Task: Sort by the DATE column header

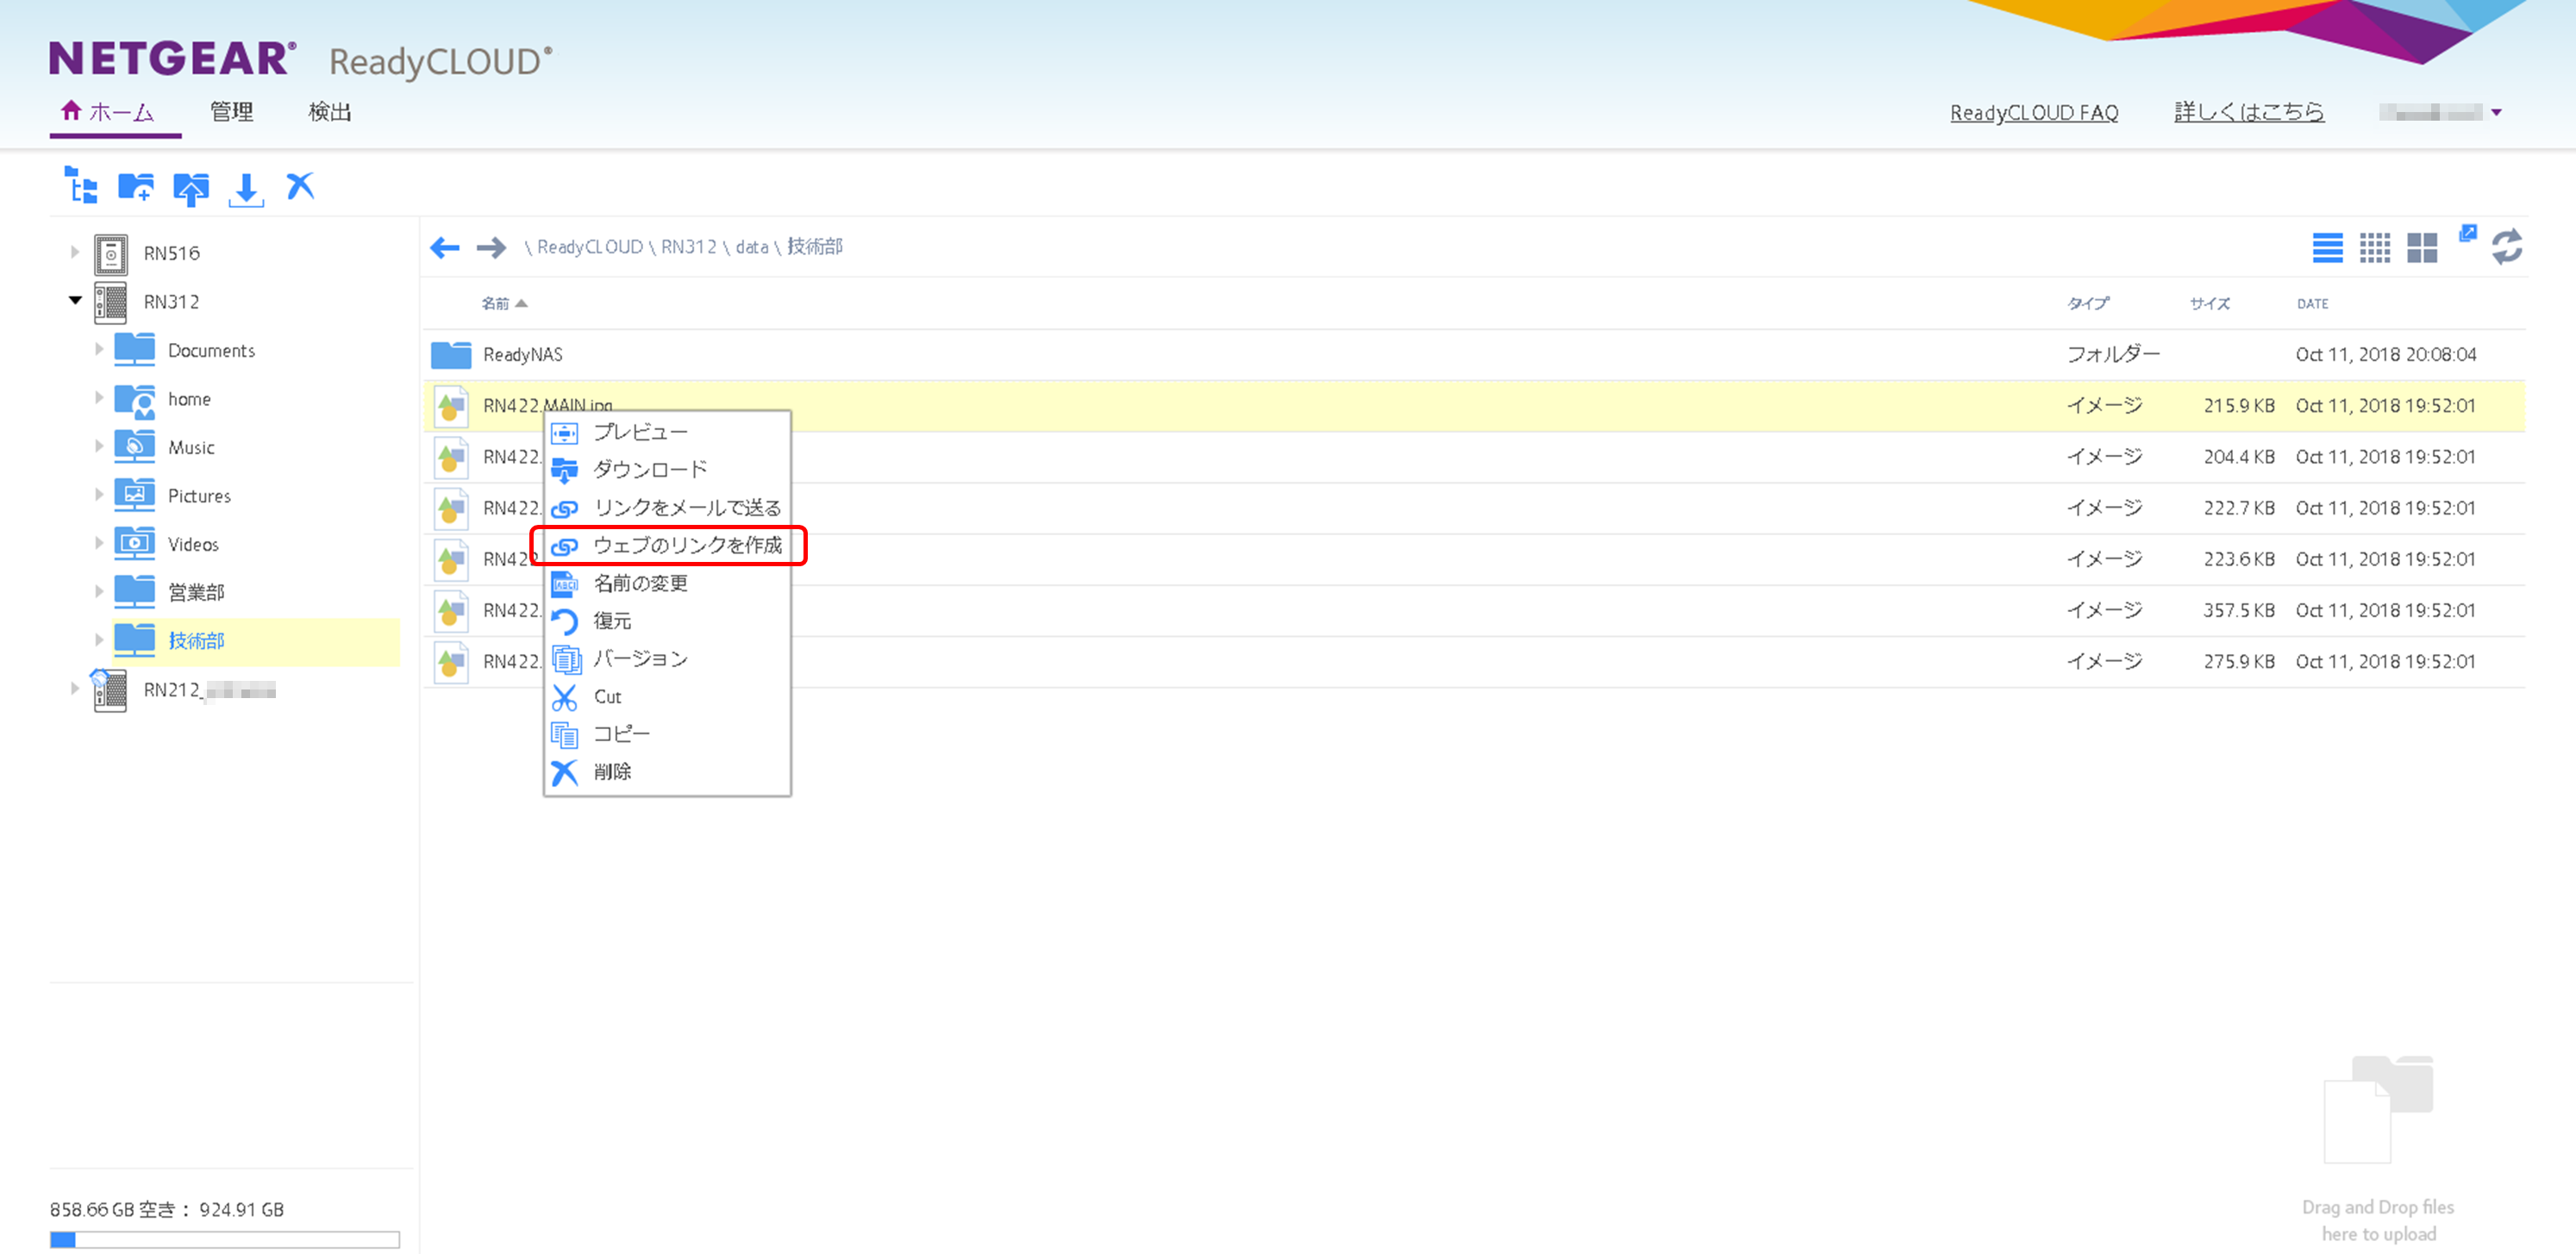Action: pyautogui.click(x=2311, y=303)
